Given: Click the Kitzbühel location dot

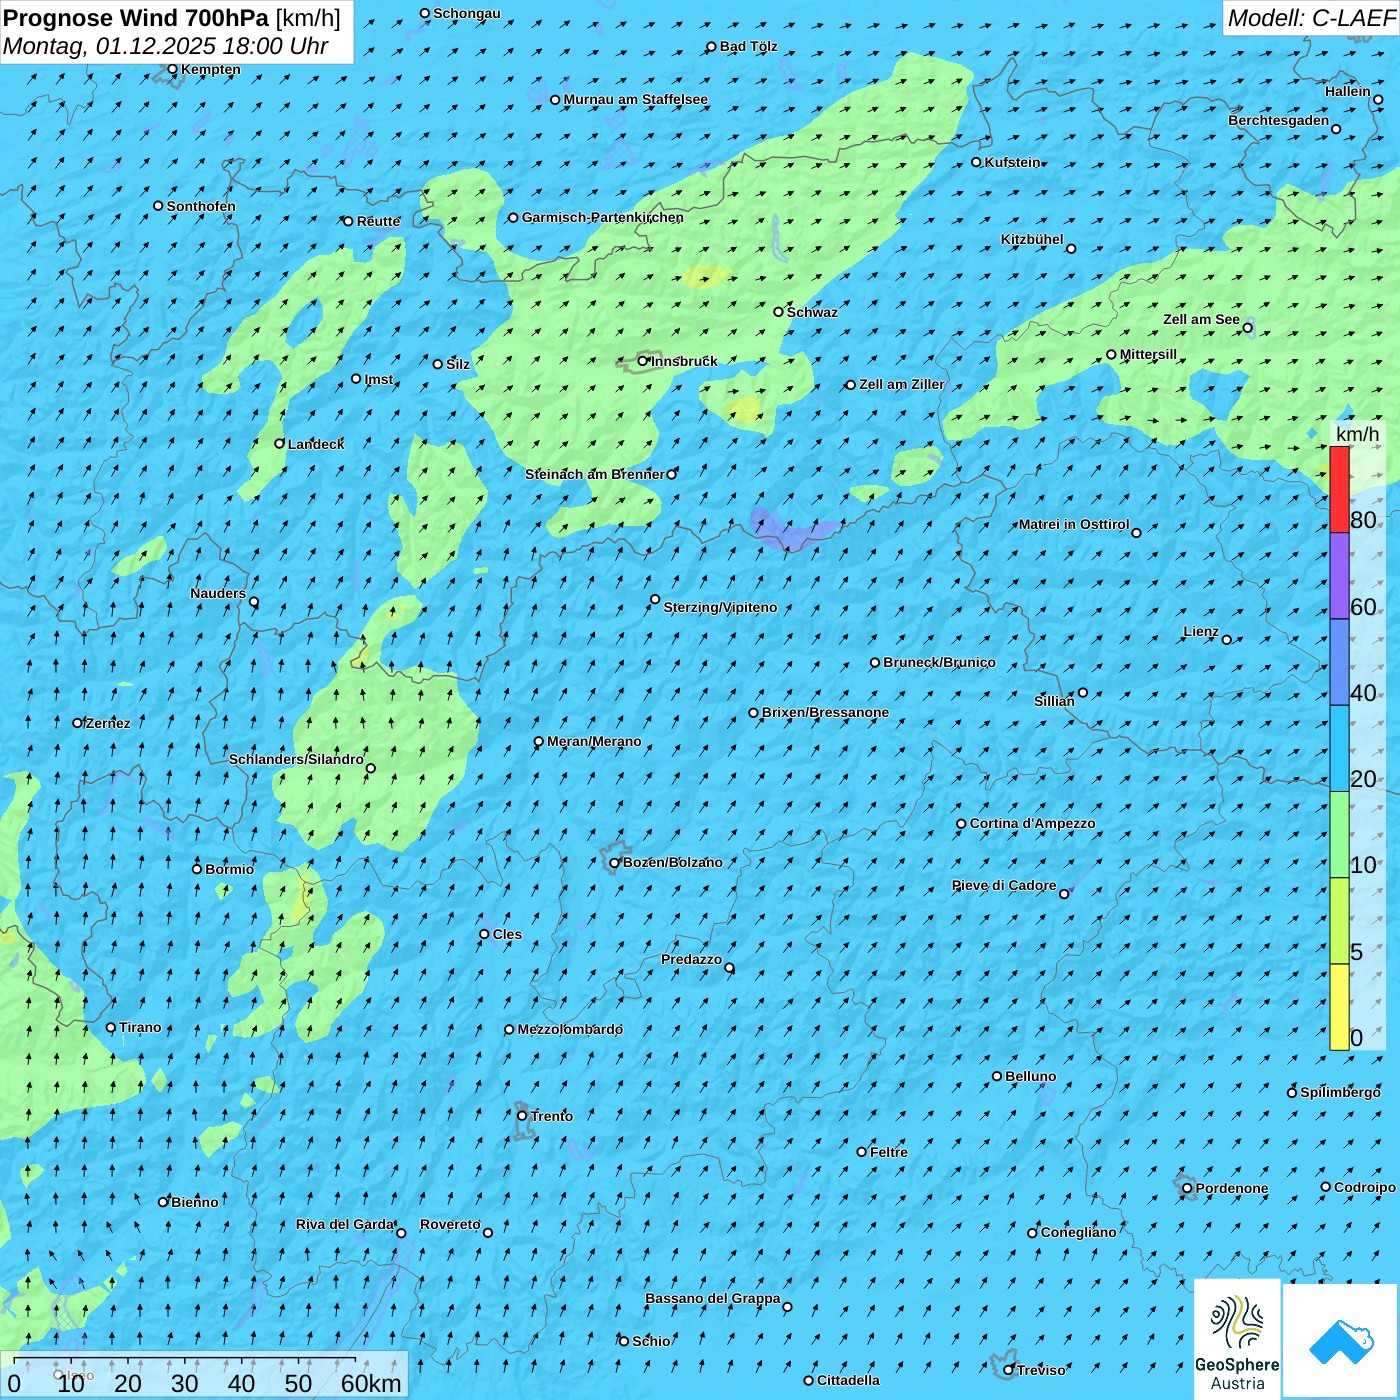Looking at the screenshot, I should coord(1071,249).
